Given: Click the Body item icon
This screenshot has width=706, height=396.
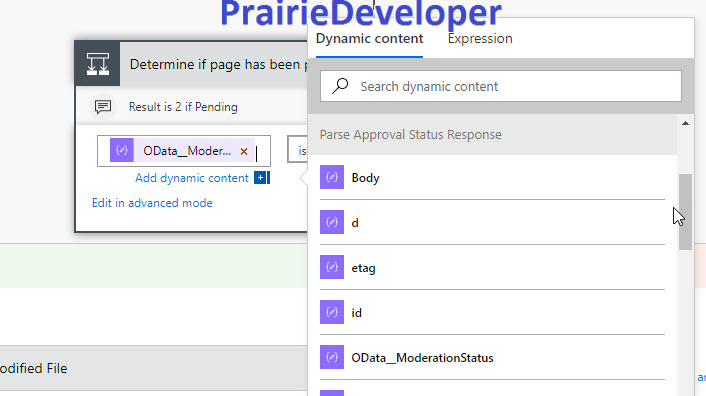Looking at the screenshot, I should (332, 177).
